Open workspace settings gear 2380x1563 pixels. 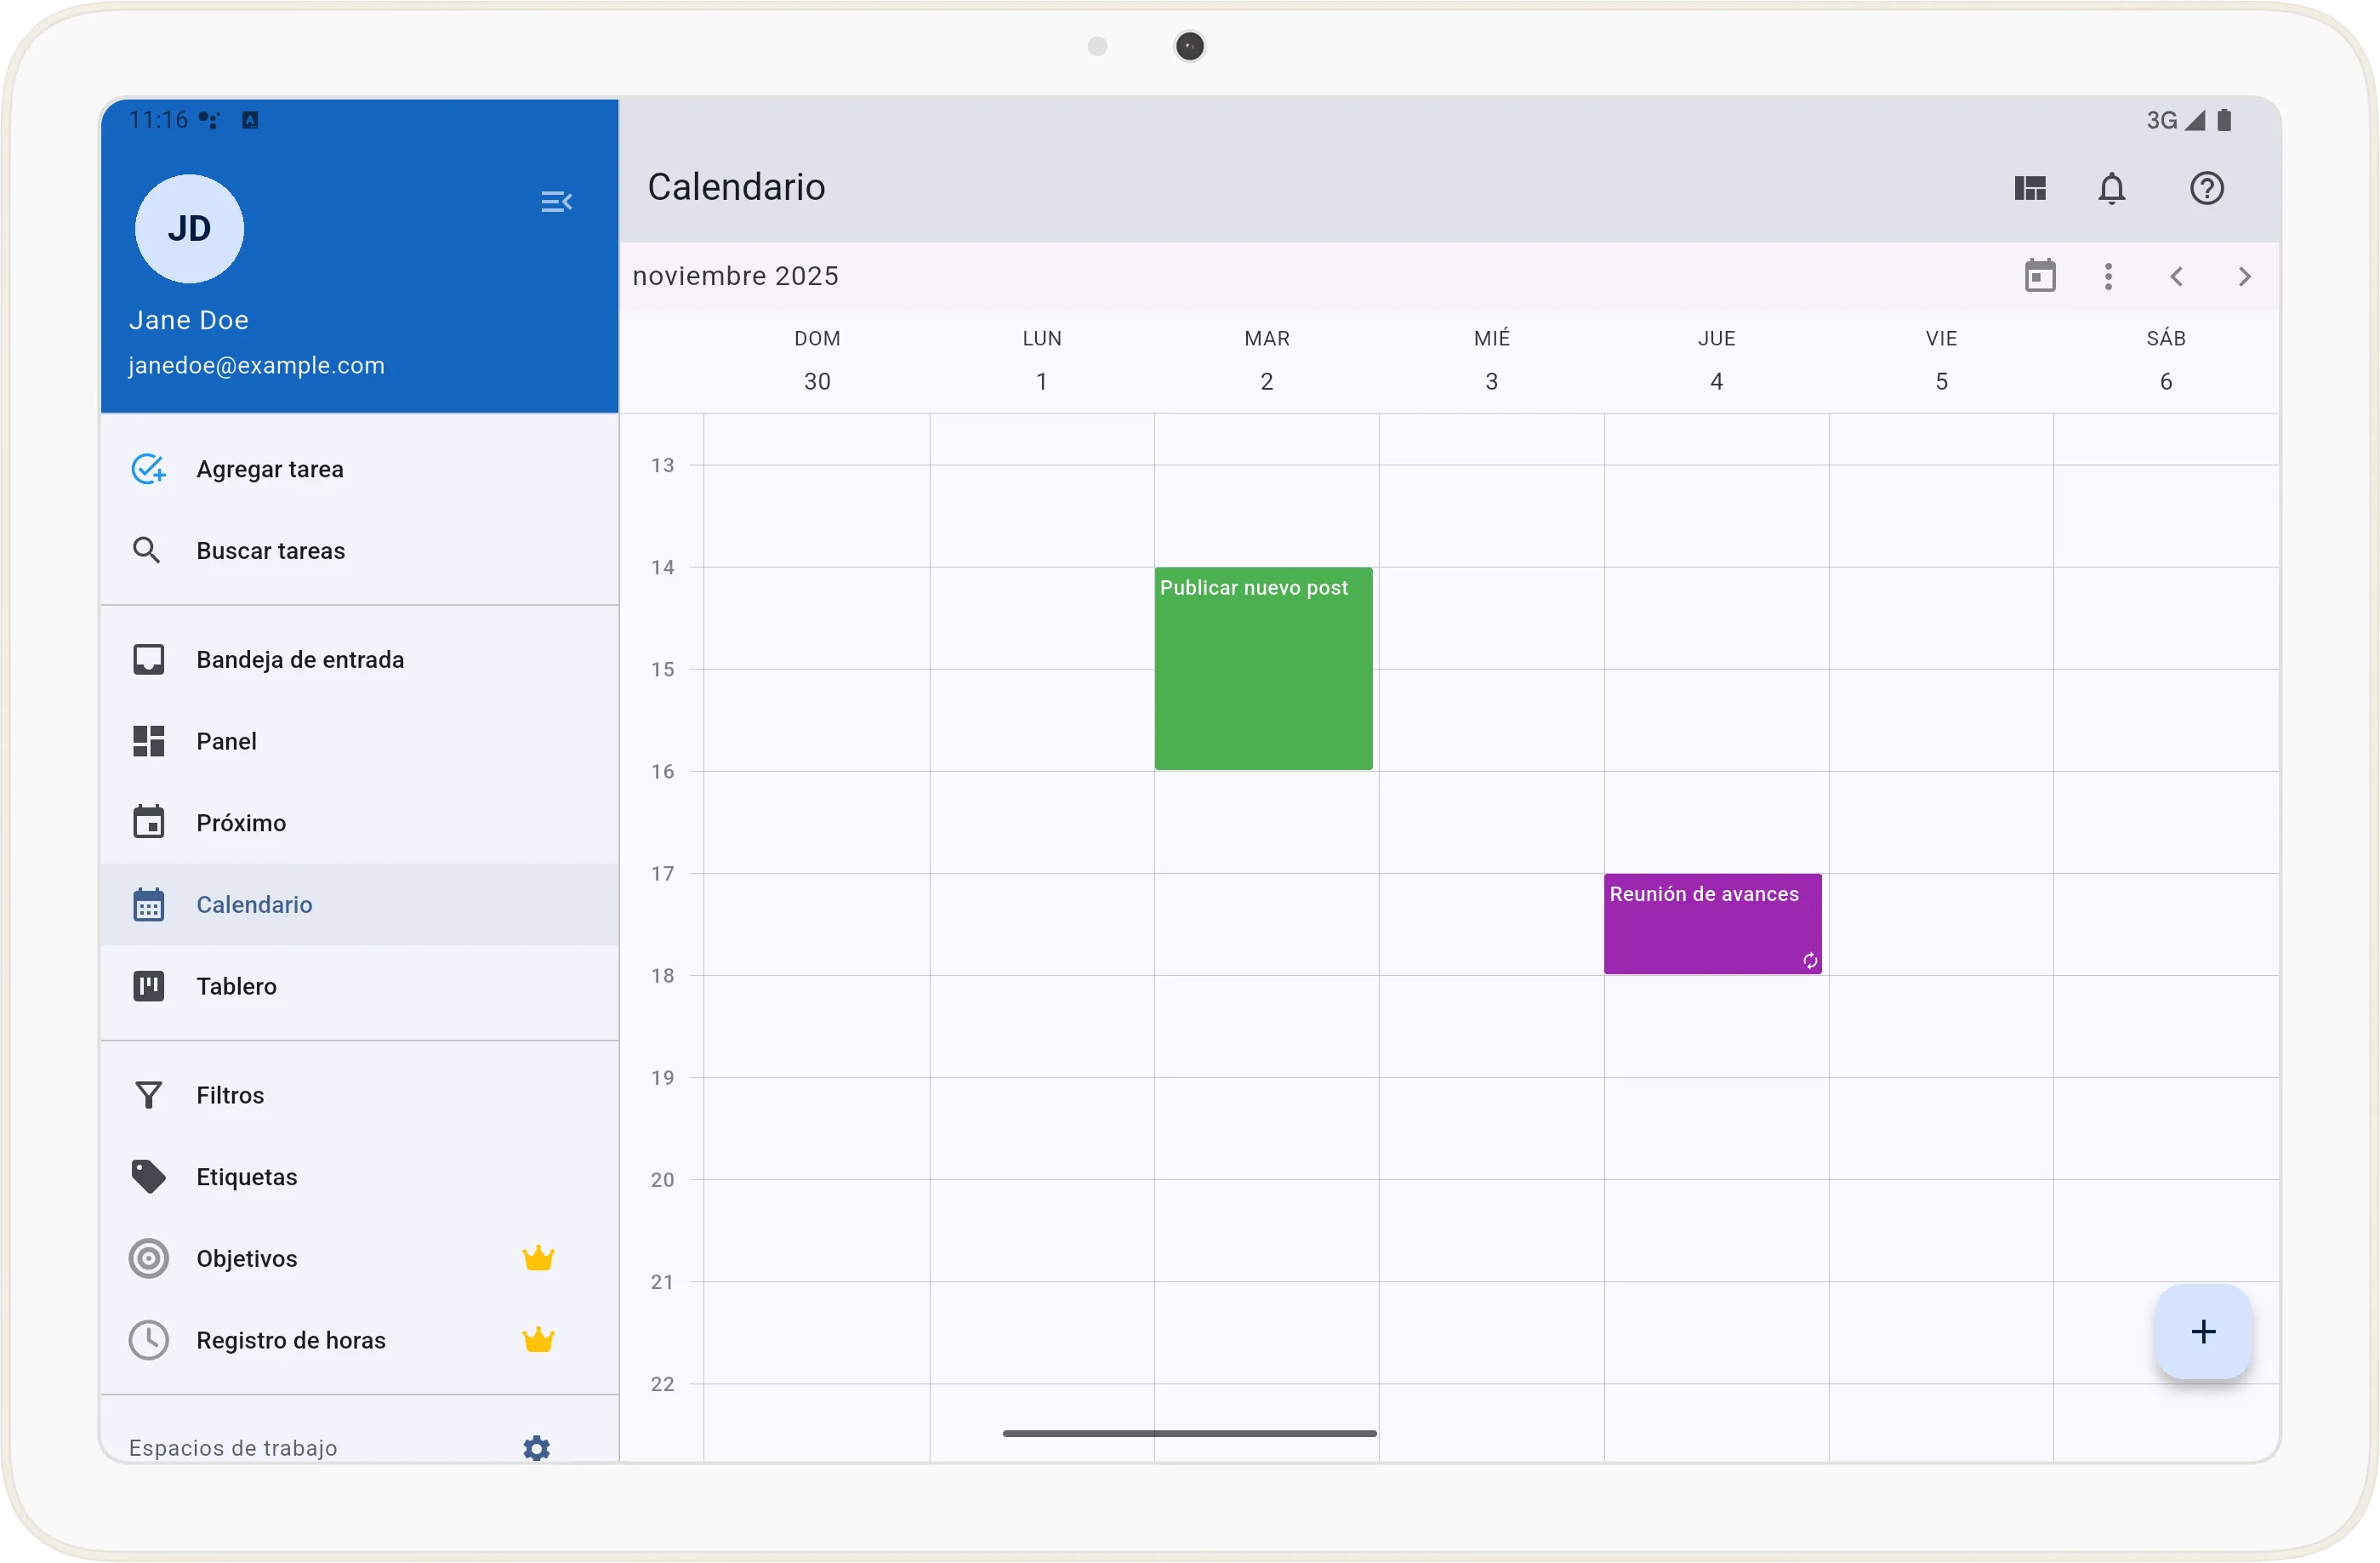pyautogui.click(x=537, y=1448)
